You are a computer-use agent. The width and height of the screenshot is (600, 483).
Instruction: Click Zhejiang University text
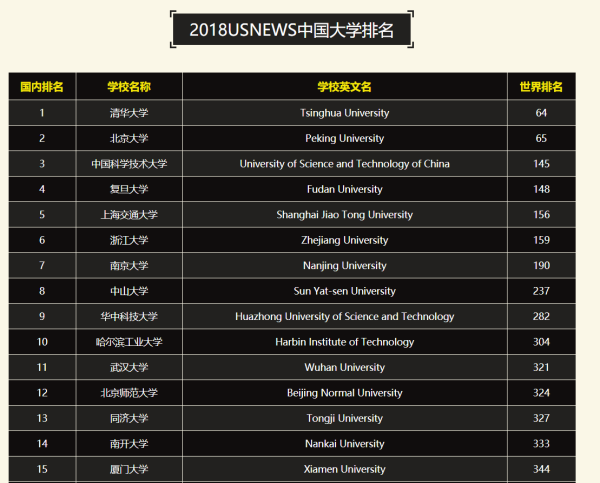coord(344,240)
